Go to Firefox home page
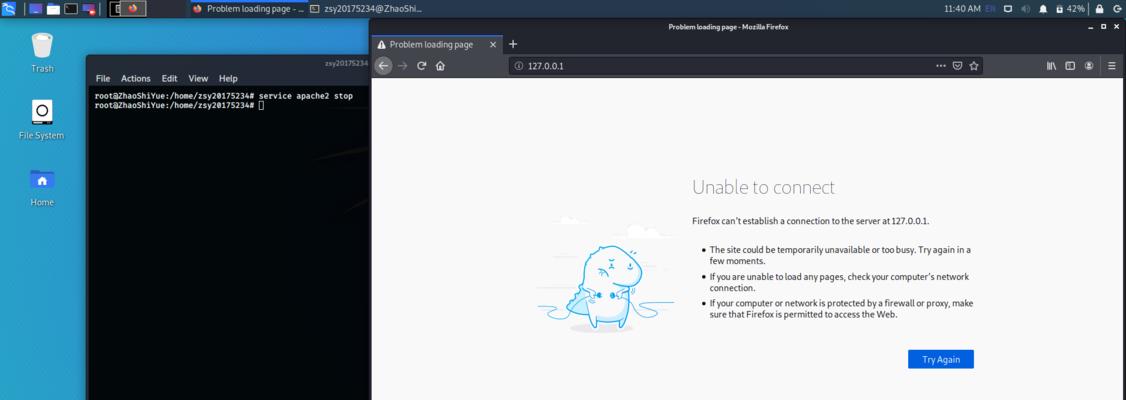Image resolution: width=1126 pixels, height=400 pixels. coord(440,65)
